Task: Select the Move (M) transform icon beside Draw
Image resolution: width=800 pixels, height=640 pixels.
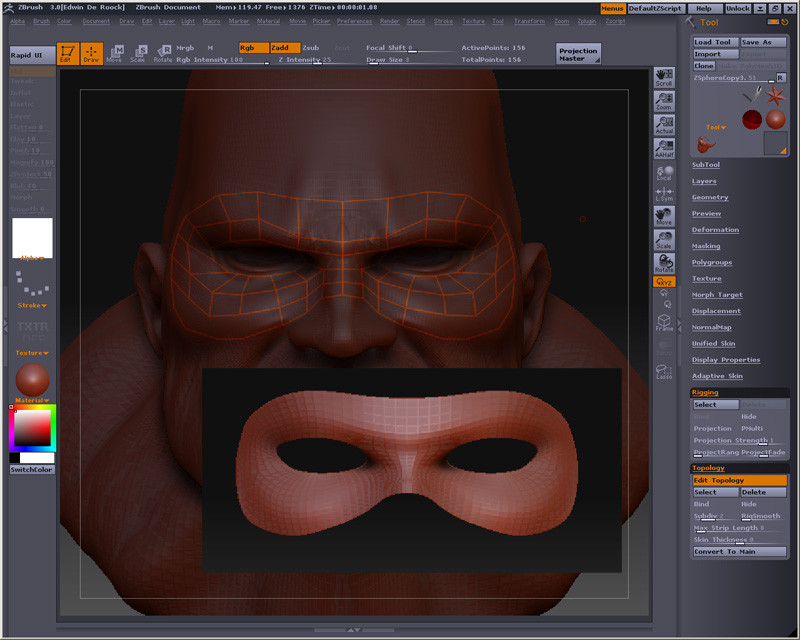Action: pos(115,53)
